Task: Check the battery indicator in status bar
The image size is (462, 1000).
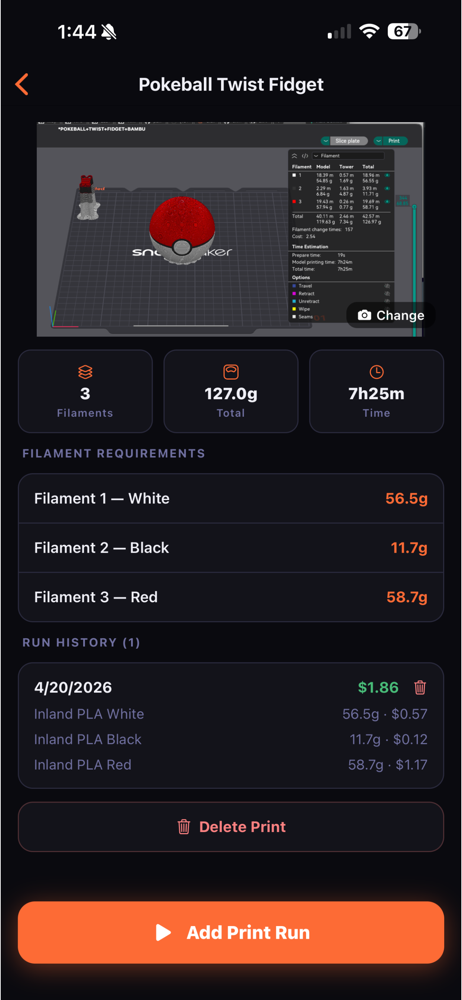Action: click(x=404, y=31)
